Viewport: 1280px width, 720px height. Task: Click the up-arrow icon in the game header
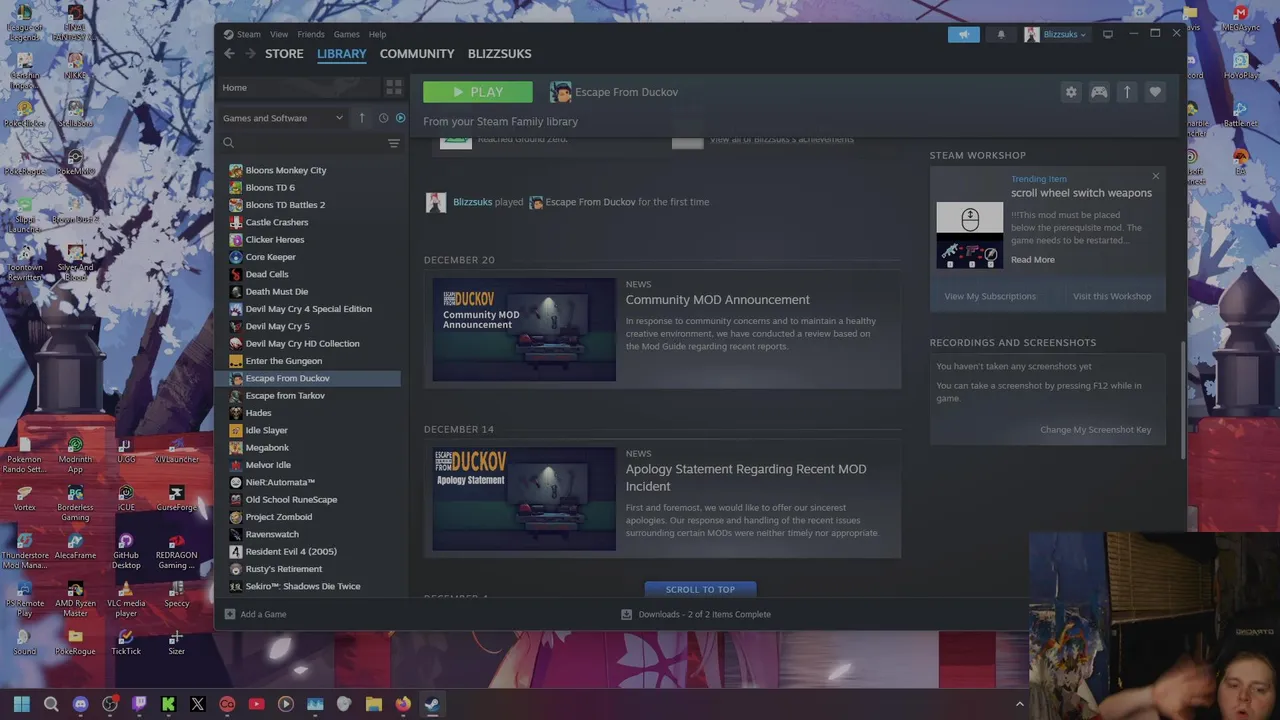(x=1127, y=92)
